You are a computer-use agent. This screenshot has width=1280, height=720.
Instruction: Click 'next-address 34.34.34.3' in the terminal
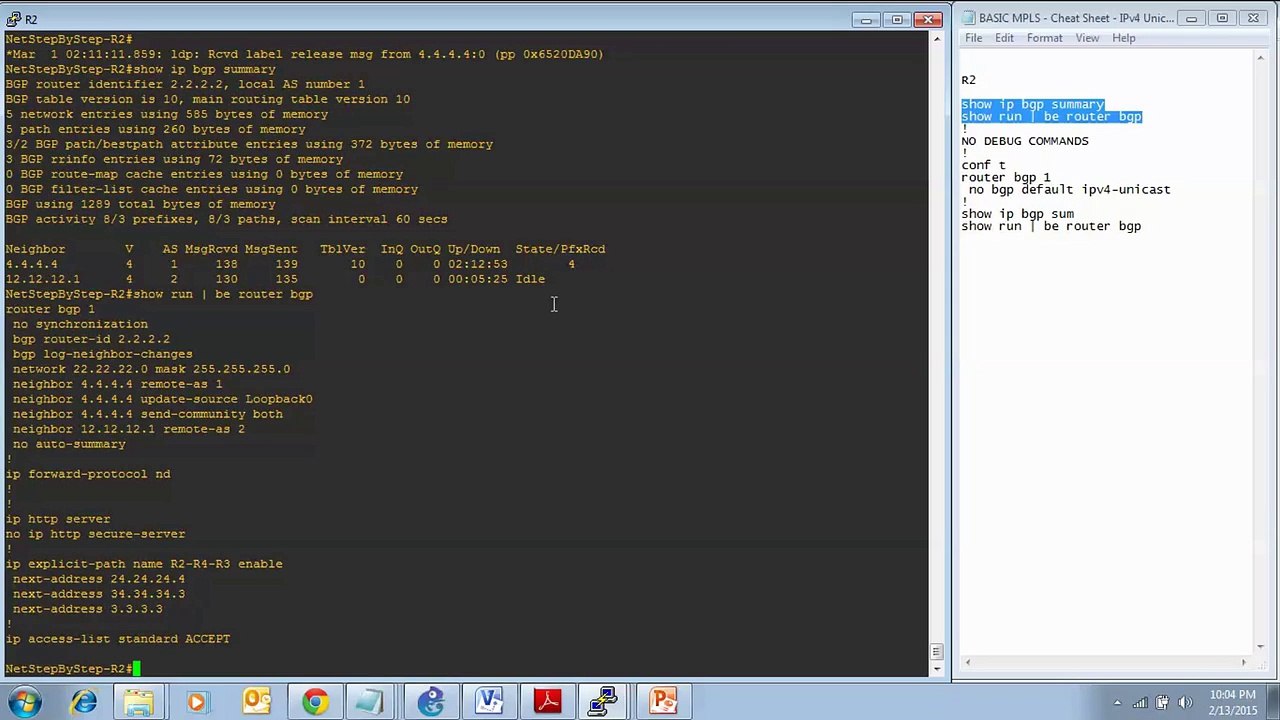[x=99, y=594]
